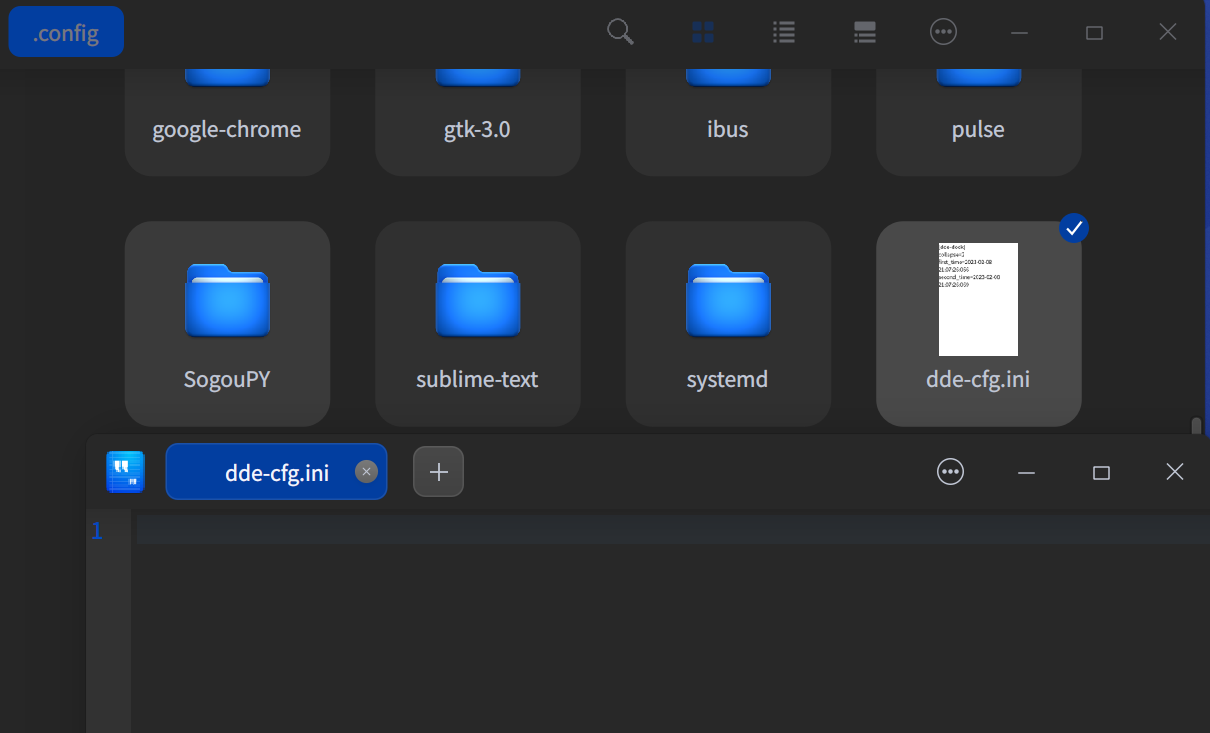Open file manager more options menu
The width and height of the screenshot is (1210, 733).
[x=943, y=32]
